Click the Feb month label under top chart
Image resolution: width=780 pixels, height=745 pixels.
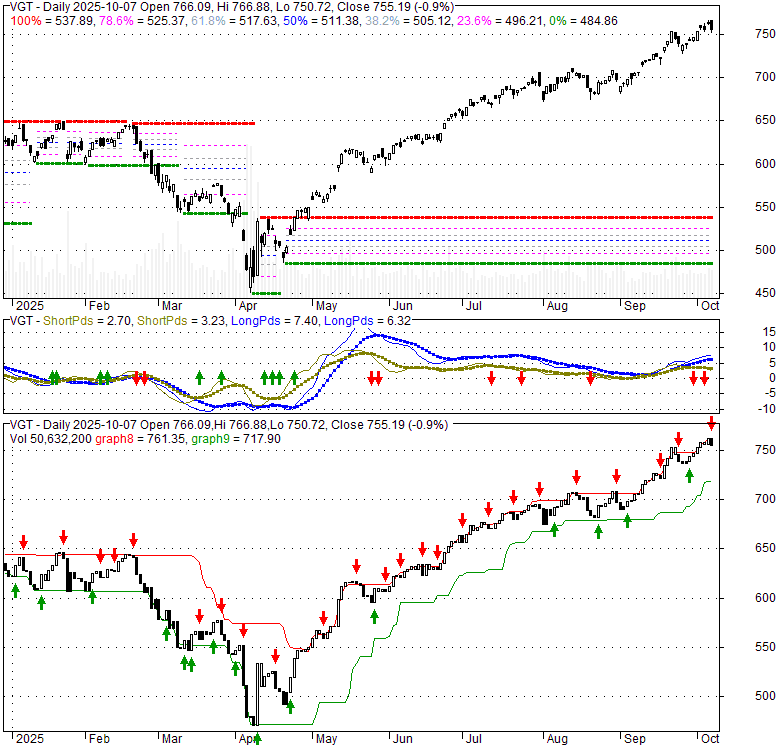click(99, 305)
